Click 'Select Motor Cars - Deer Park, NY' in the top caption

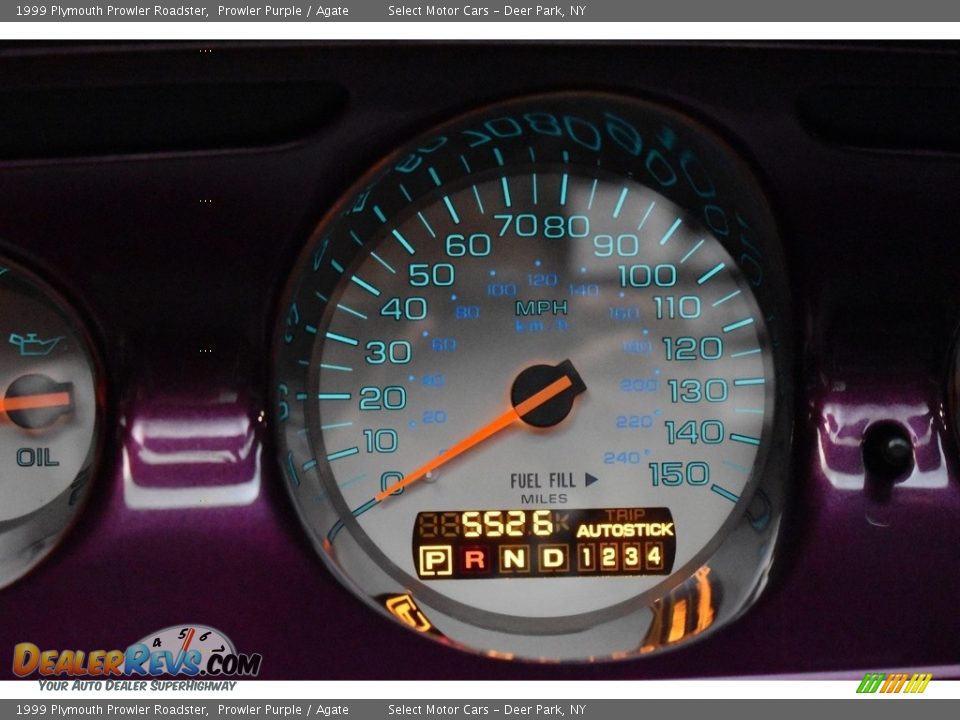[487, 10]
